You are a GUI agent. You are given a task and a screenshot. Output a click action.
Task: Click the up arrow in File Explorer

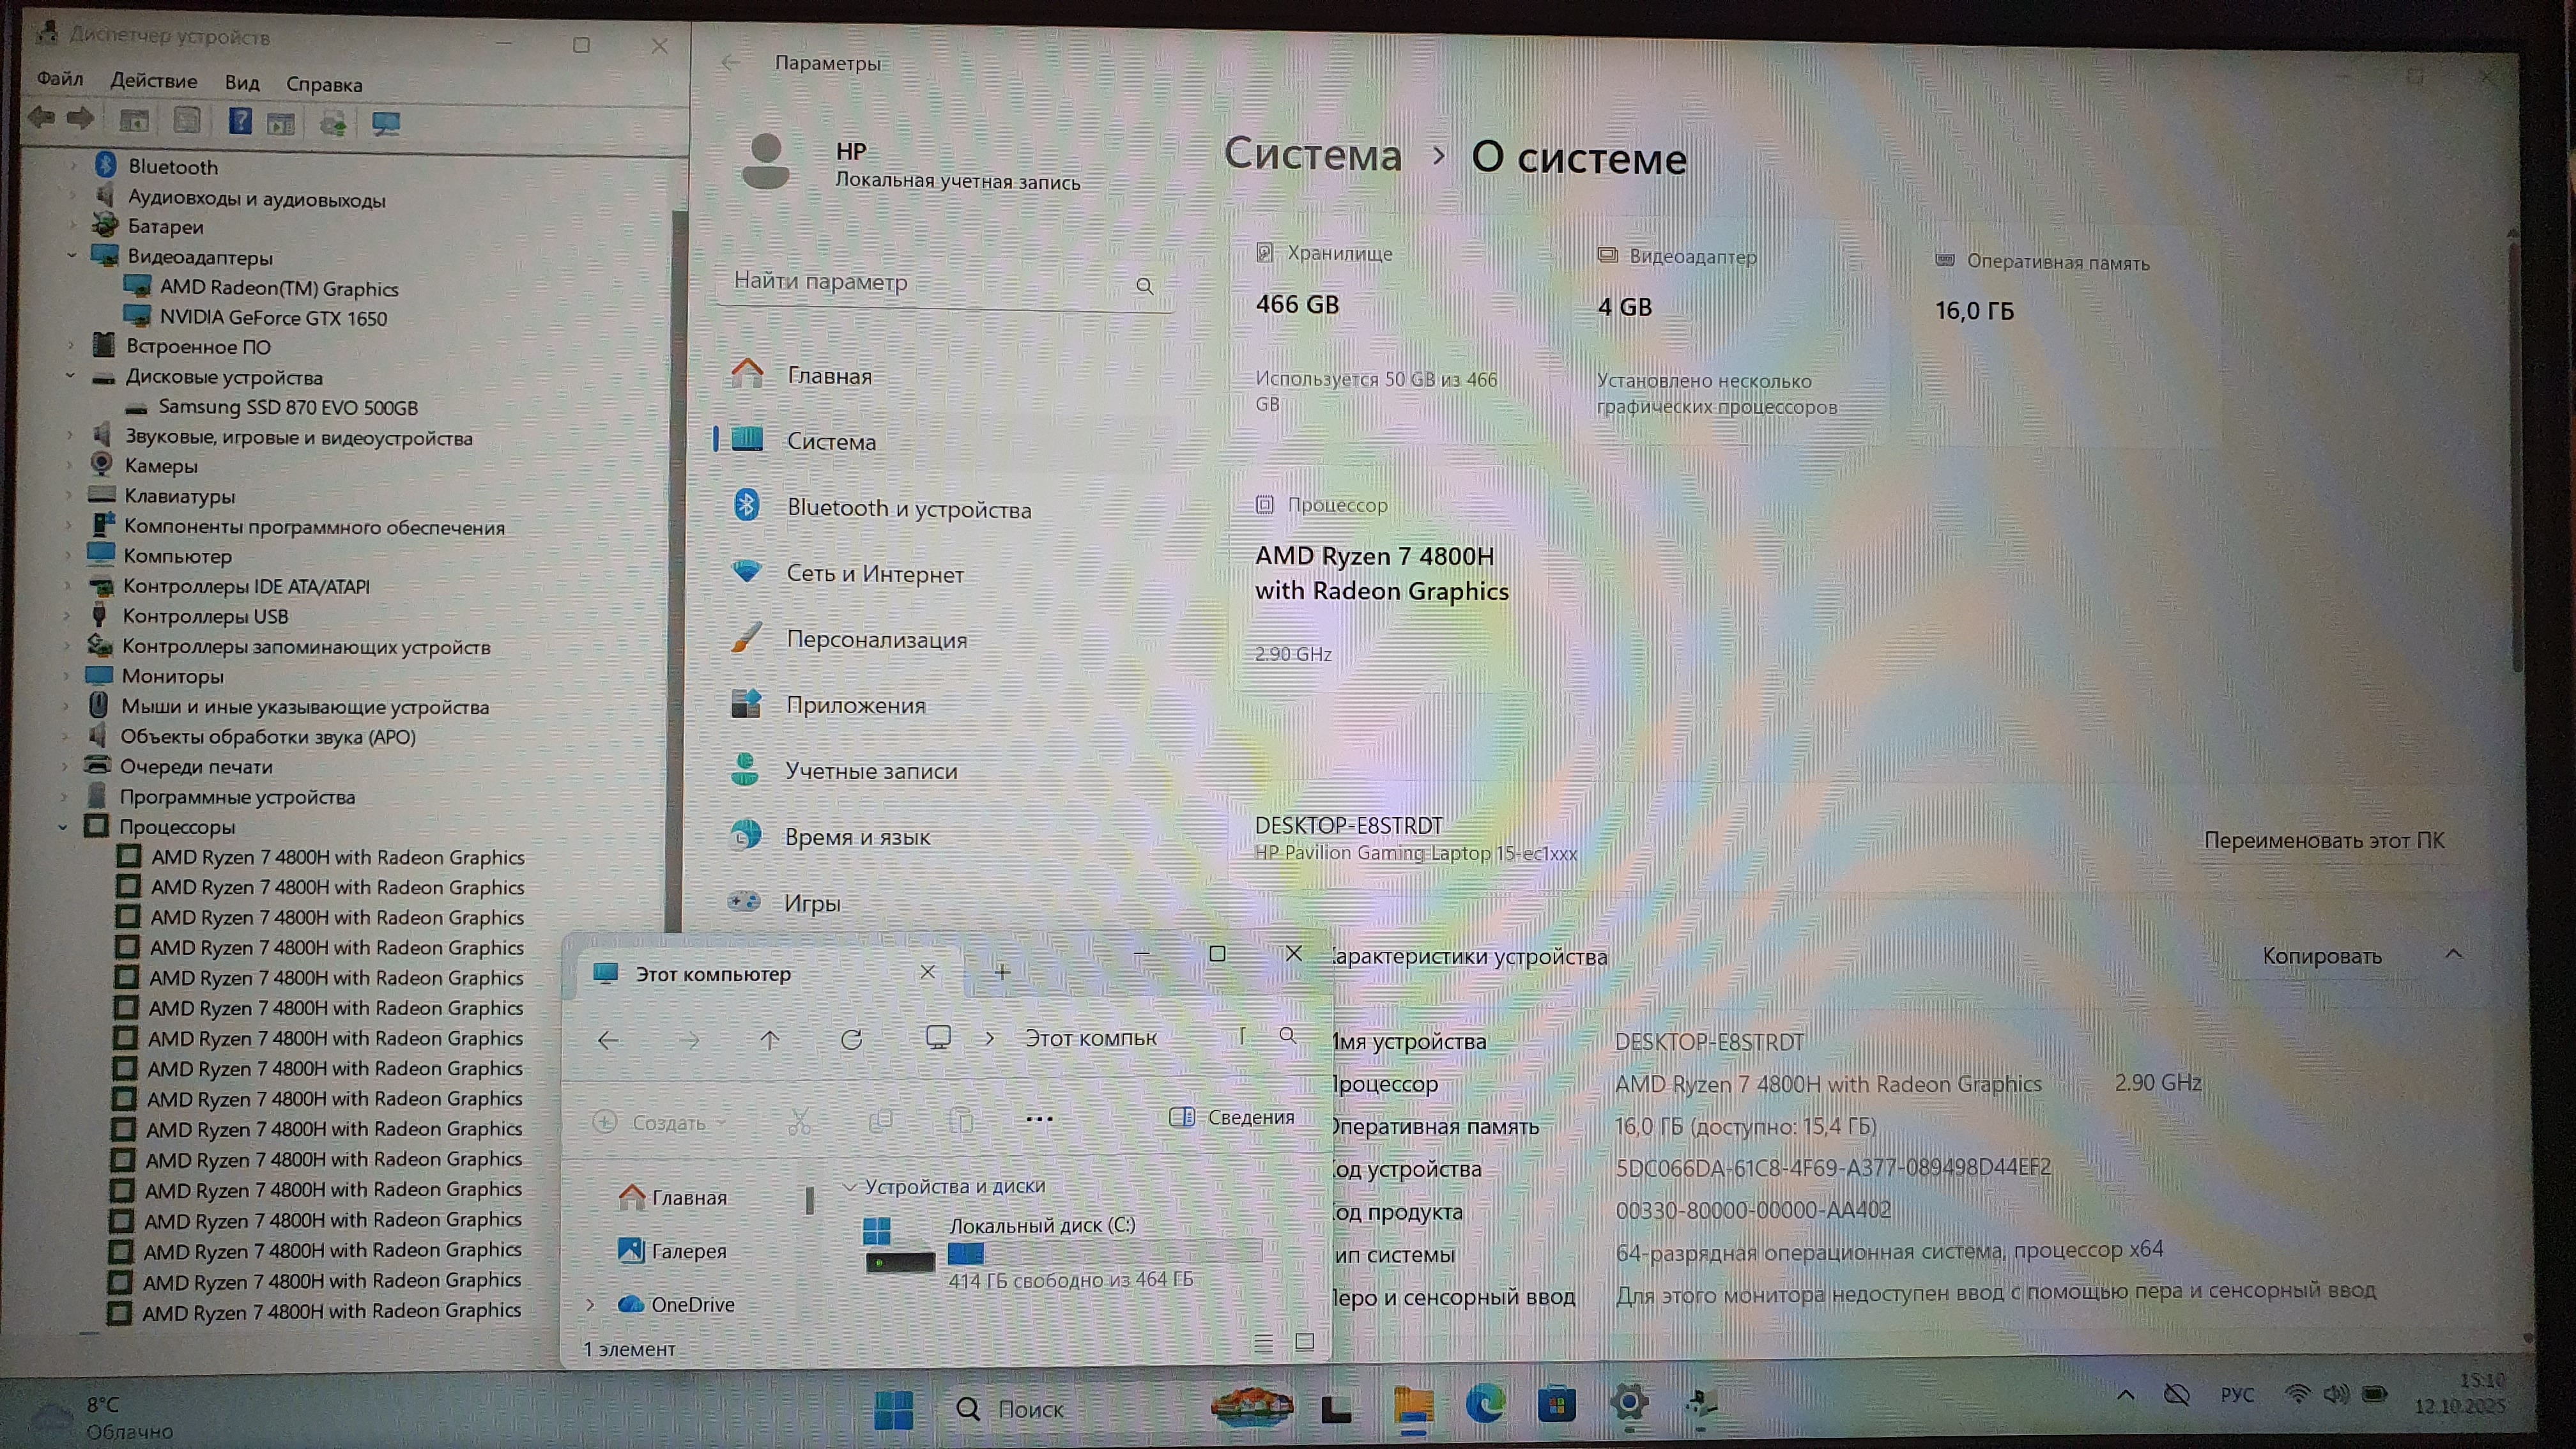point(769,1040)
